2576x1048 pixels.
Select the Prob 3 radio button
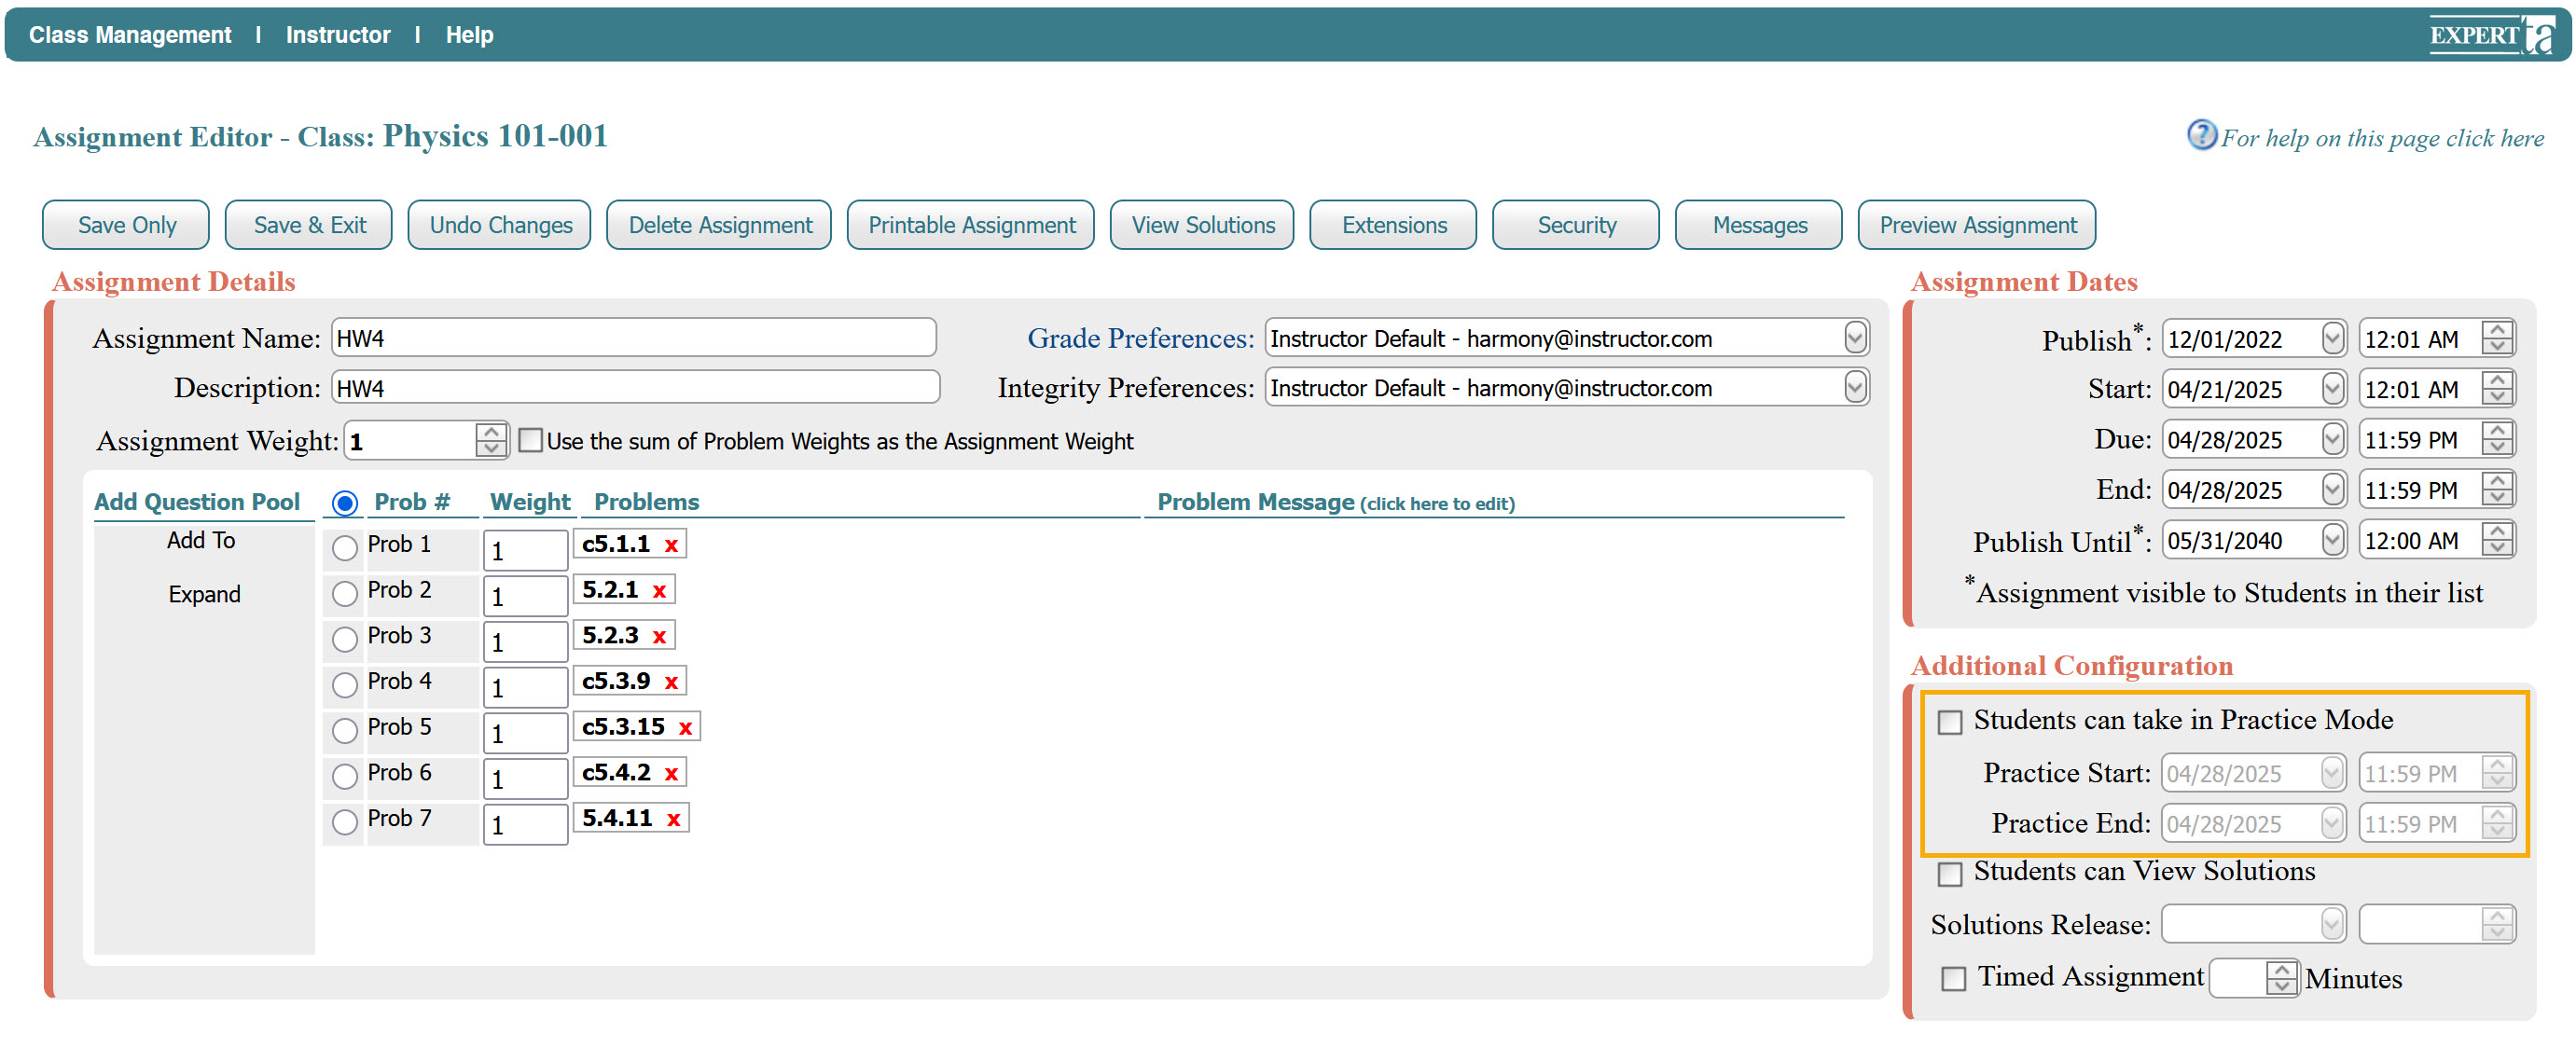[344, 638]
